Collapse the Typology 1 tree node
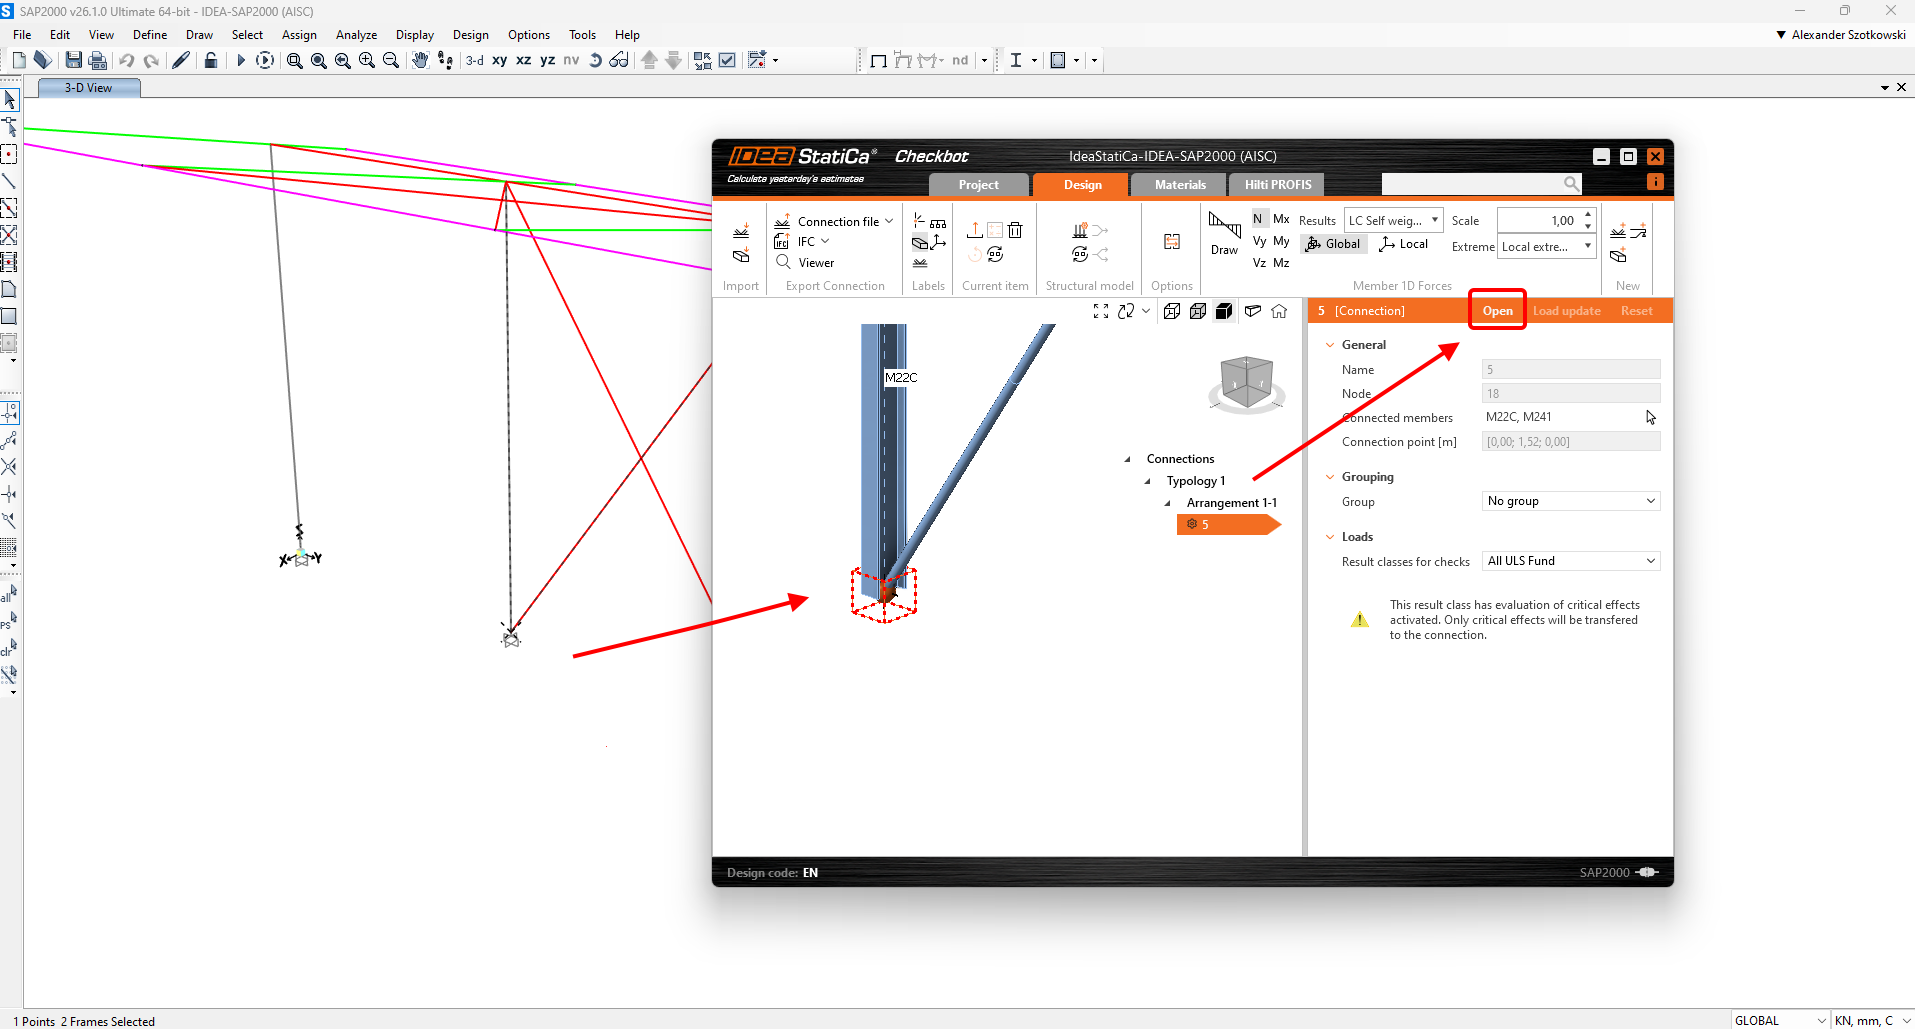1915x1029 pixels. 1148,482
